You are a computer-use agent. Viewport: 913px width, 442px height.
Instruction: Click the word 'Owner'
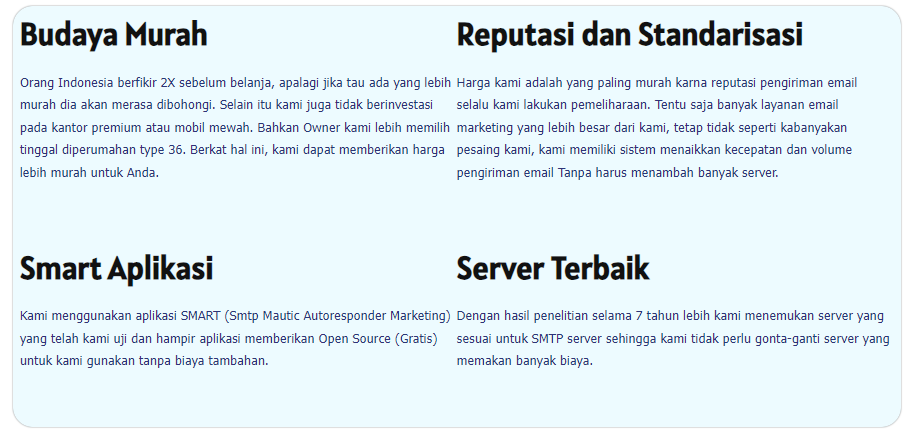pos(309,127)
